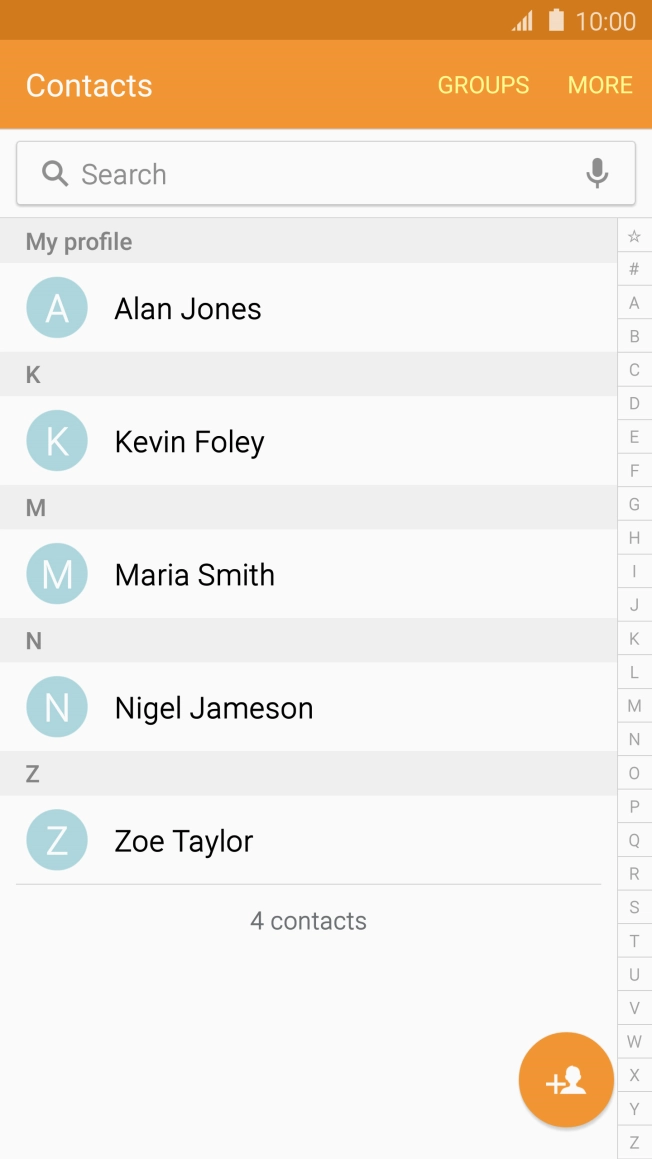
Task: Tap the microphone voice search icon
Action: (597, 173)
